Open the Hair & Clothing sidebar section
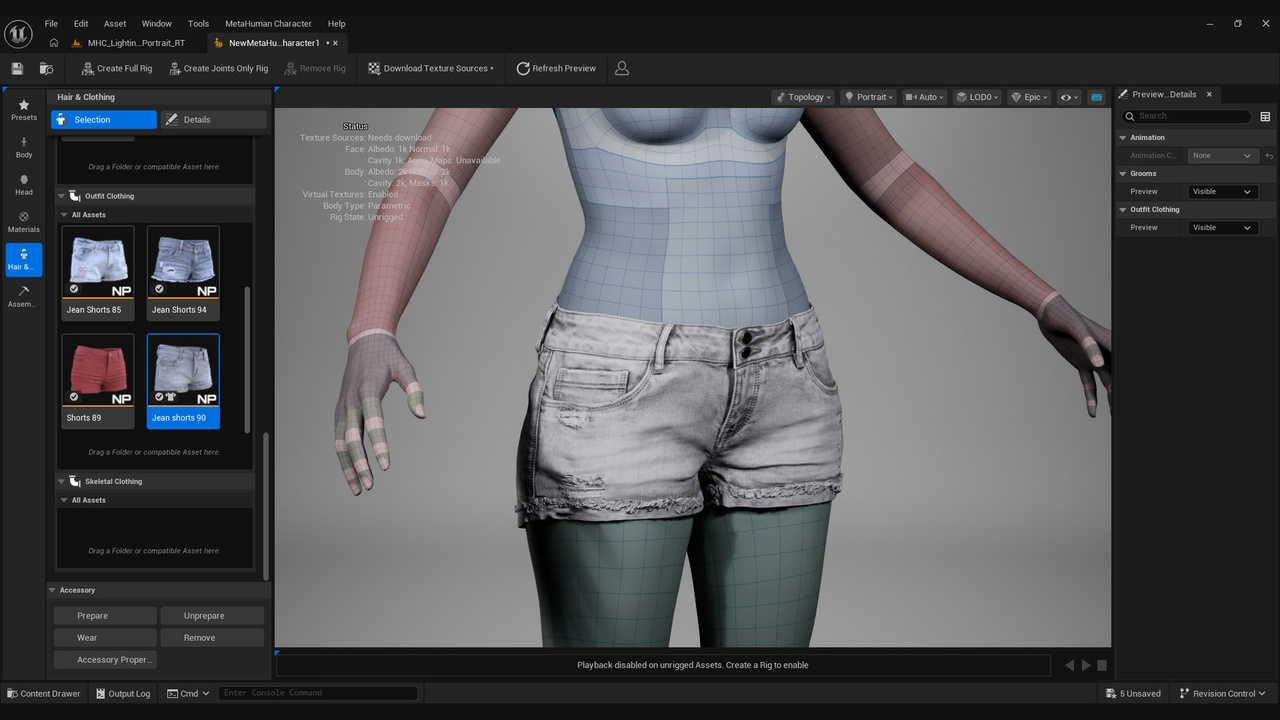Image resolution: width=1280 pixels, height=720 pixels. point(24,259)
